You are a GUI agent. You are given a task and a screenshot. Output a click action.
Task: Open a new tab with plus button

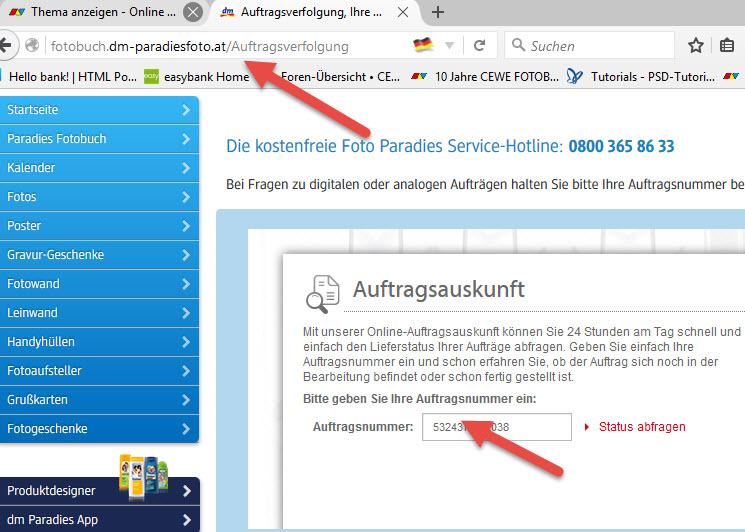(x=437, y=13)
